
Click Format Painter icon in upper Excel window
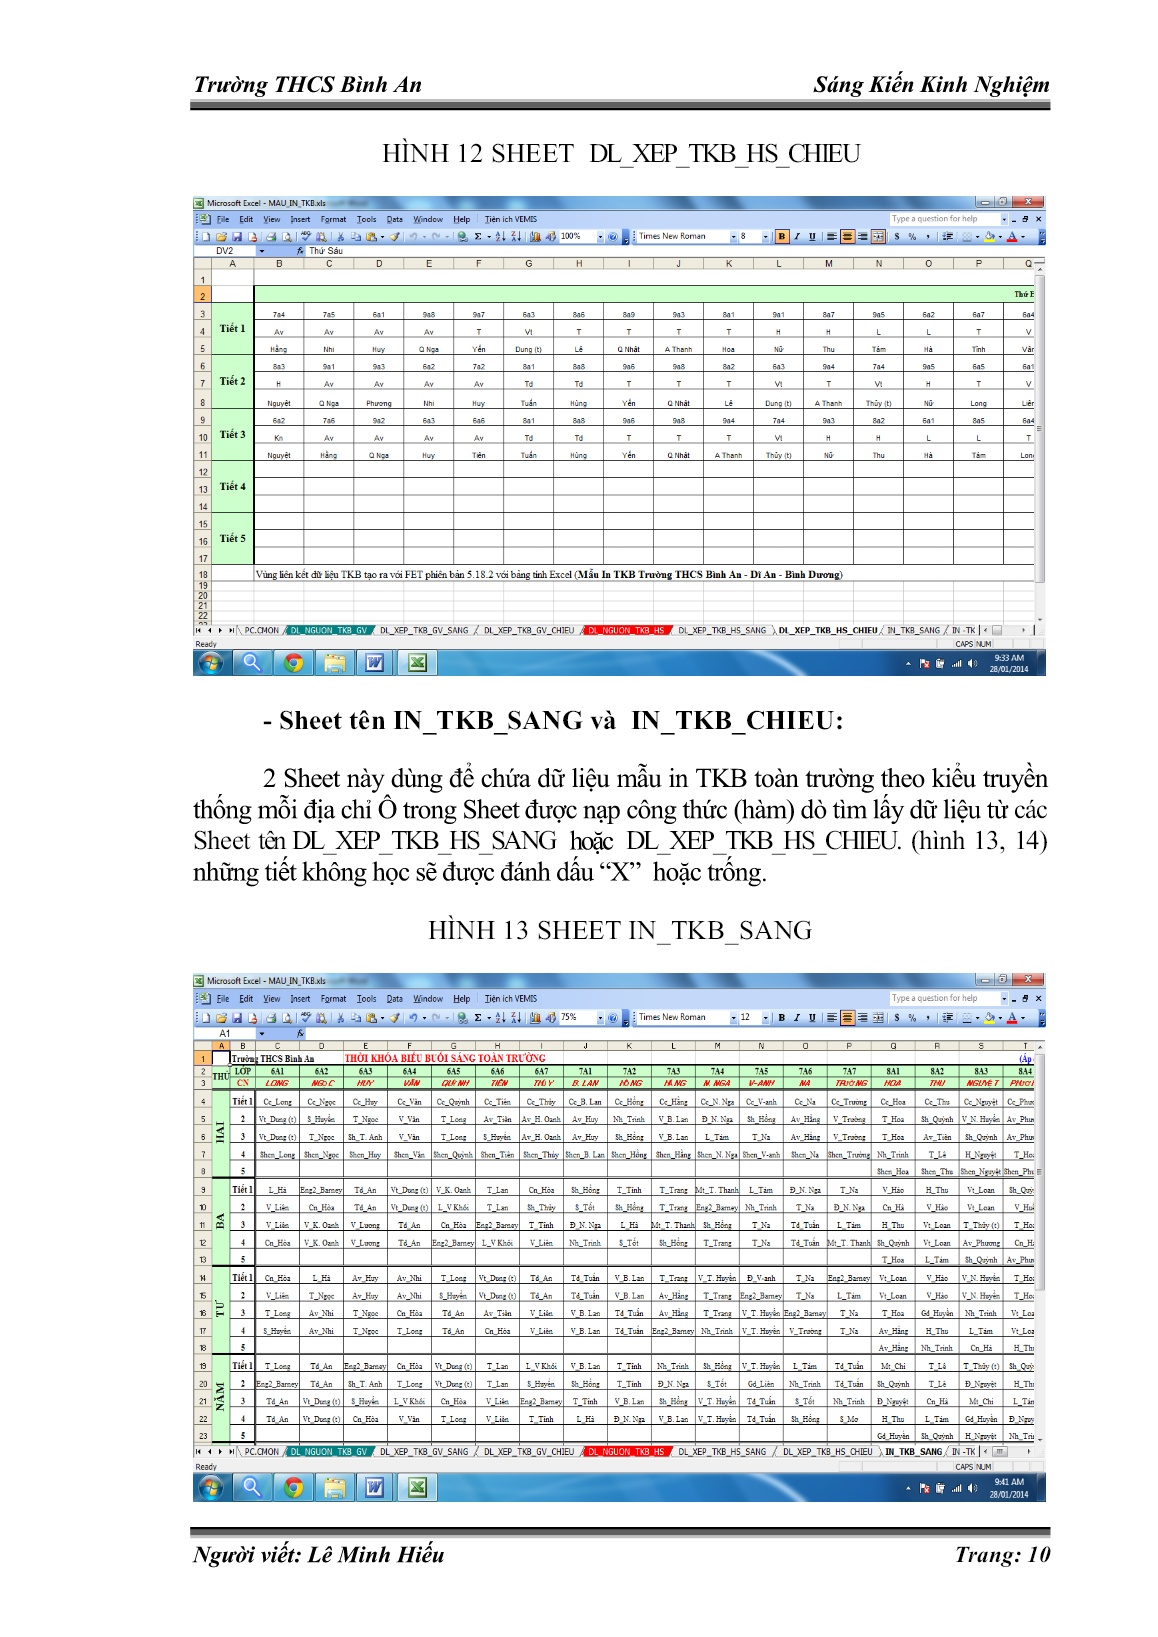click(394, 237)
